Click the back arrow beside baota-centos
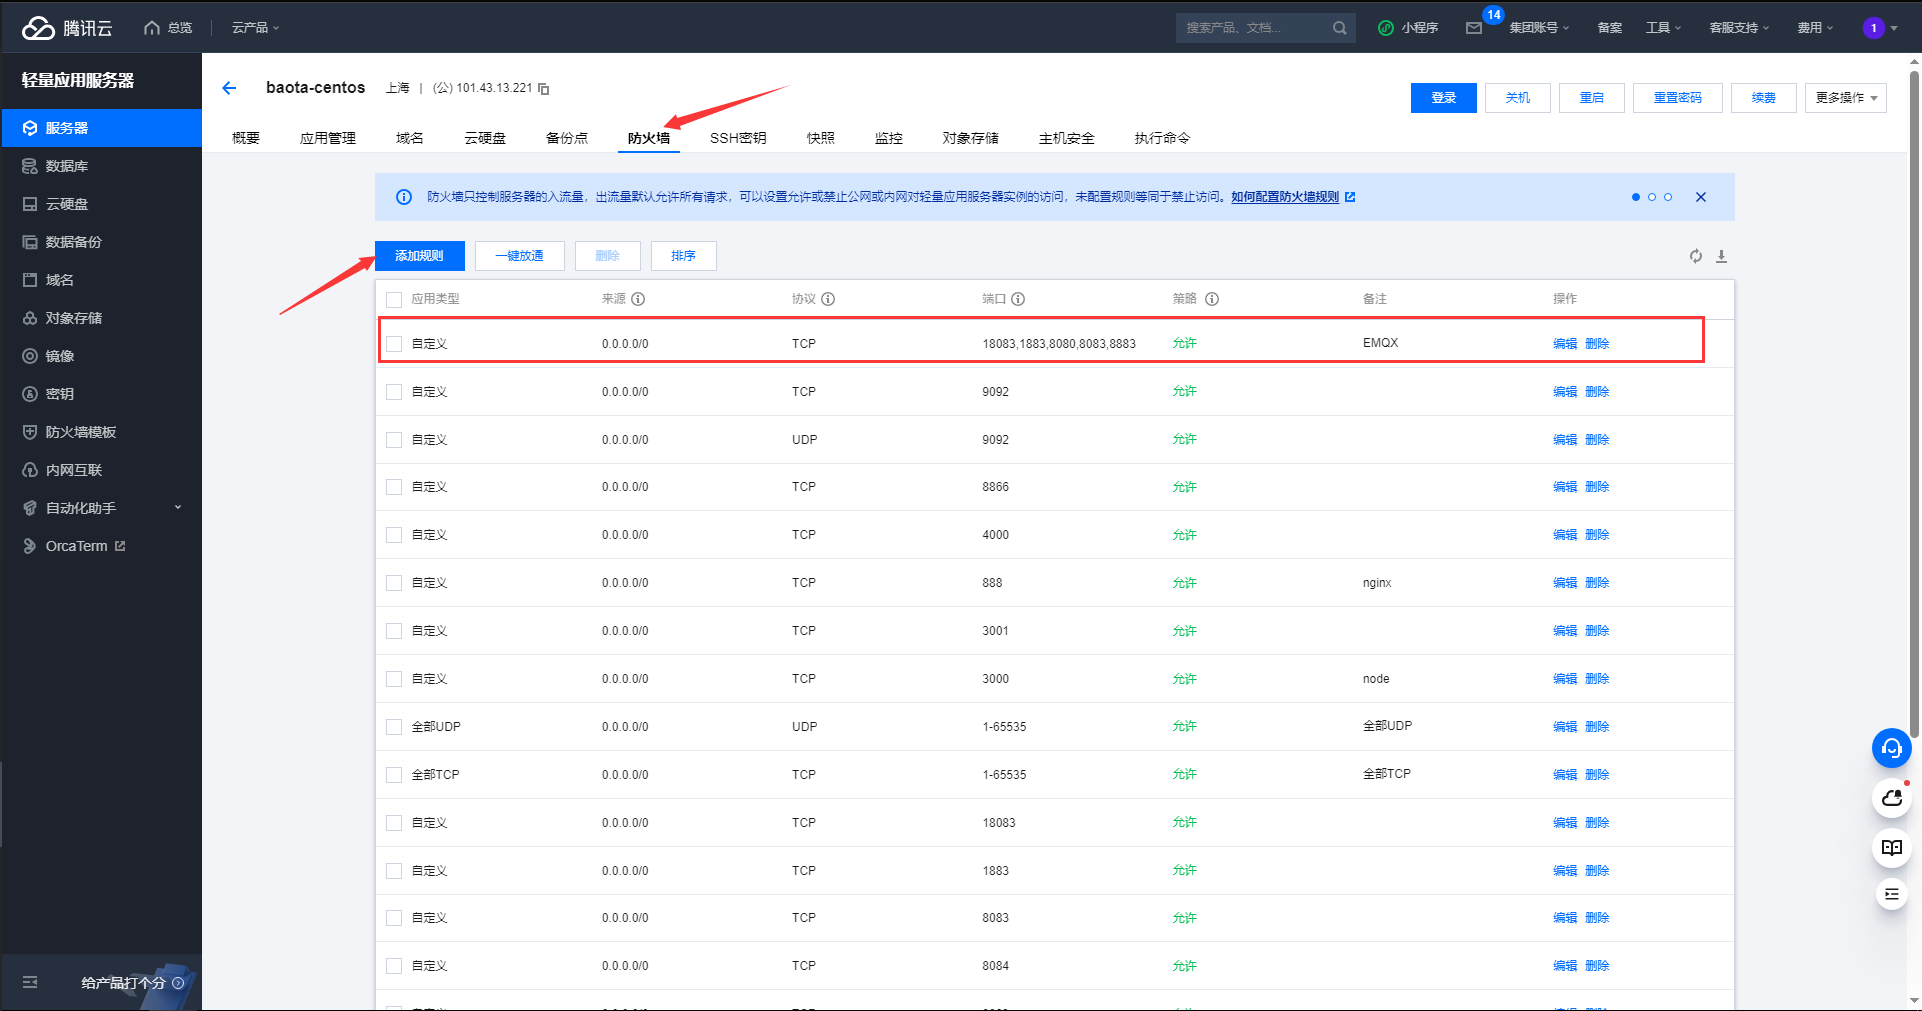The height and width of the screenshot is (1011, 1922). [229, 88]
